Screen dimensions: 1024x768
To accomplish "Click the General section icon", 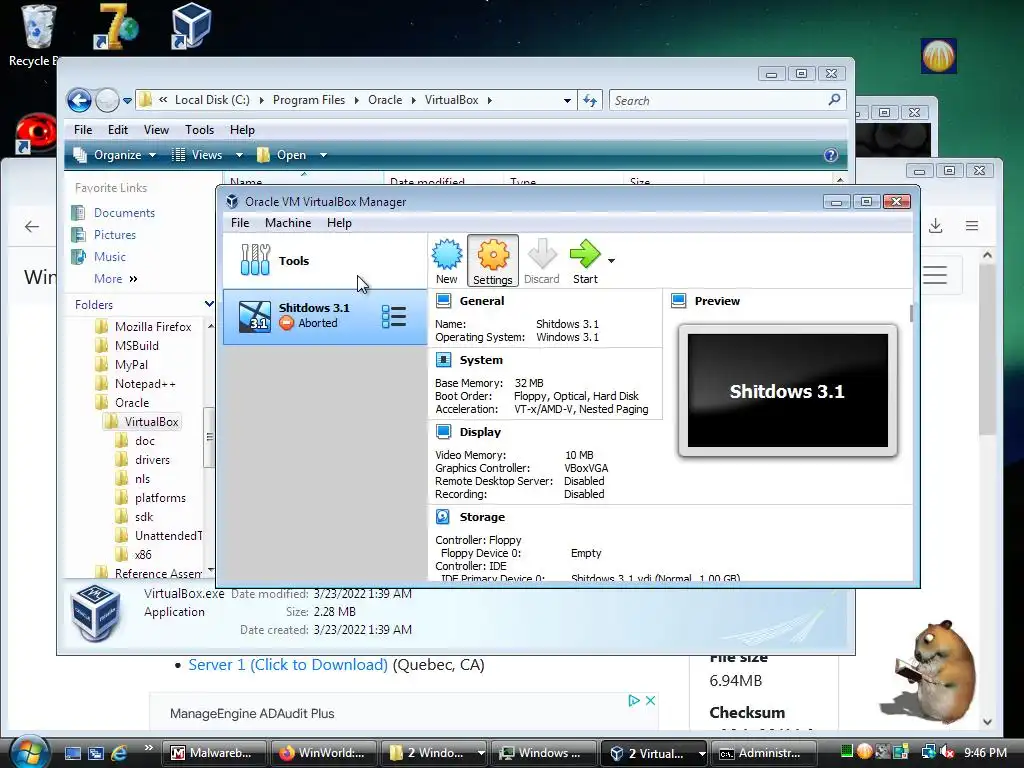I will coord(443,300).
